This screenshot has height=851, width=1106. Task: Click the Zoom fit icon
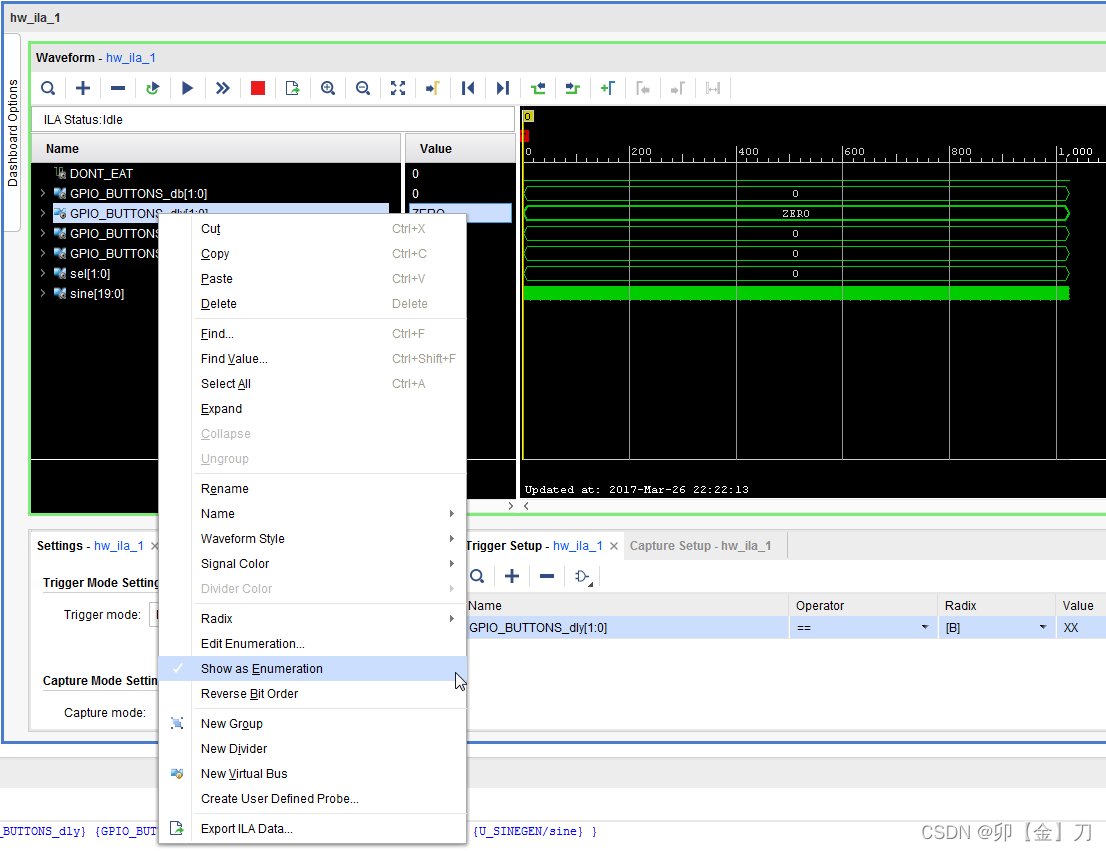point(398,88)
